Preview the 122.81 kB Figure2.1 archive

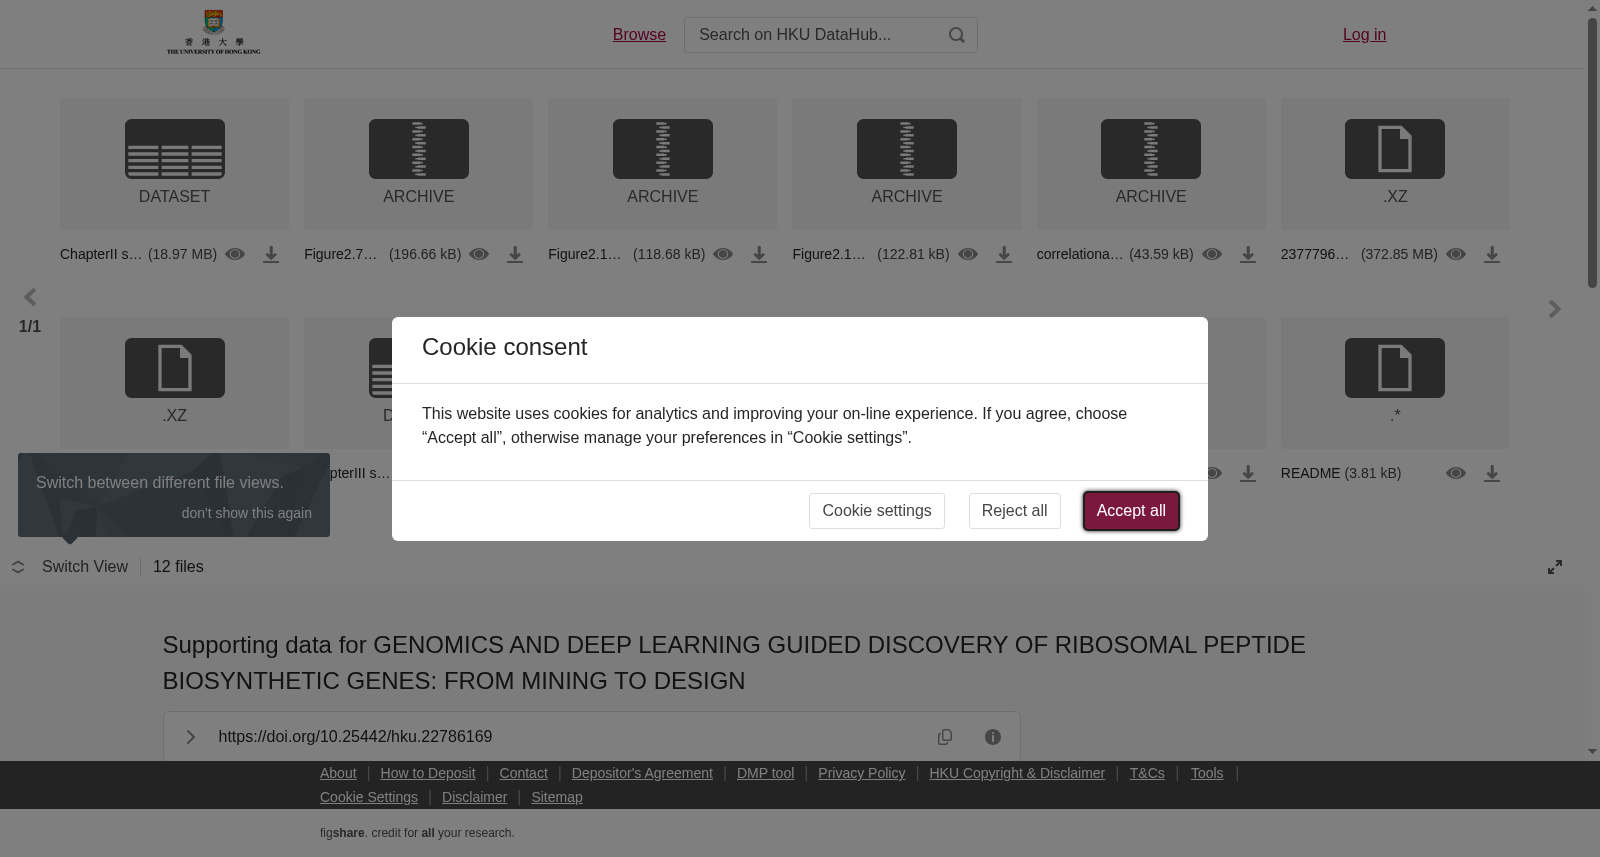pos(968,254)
